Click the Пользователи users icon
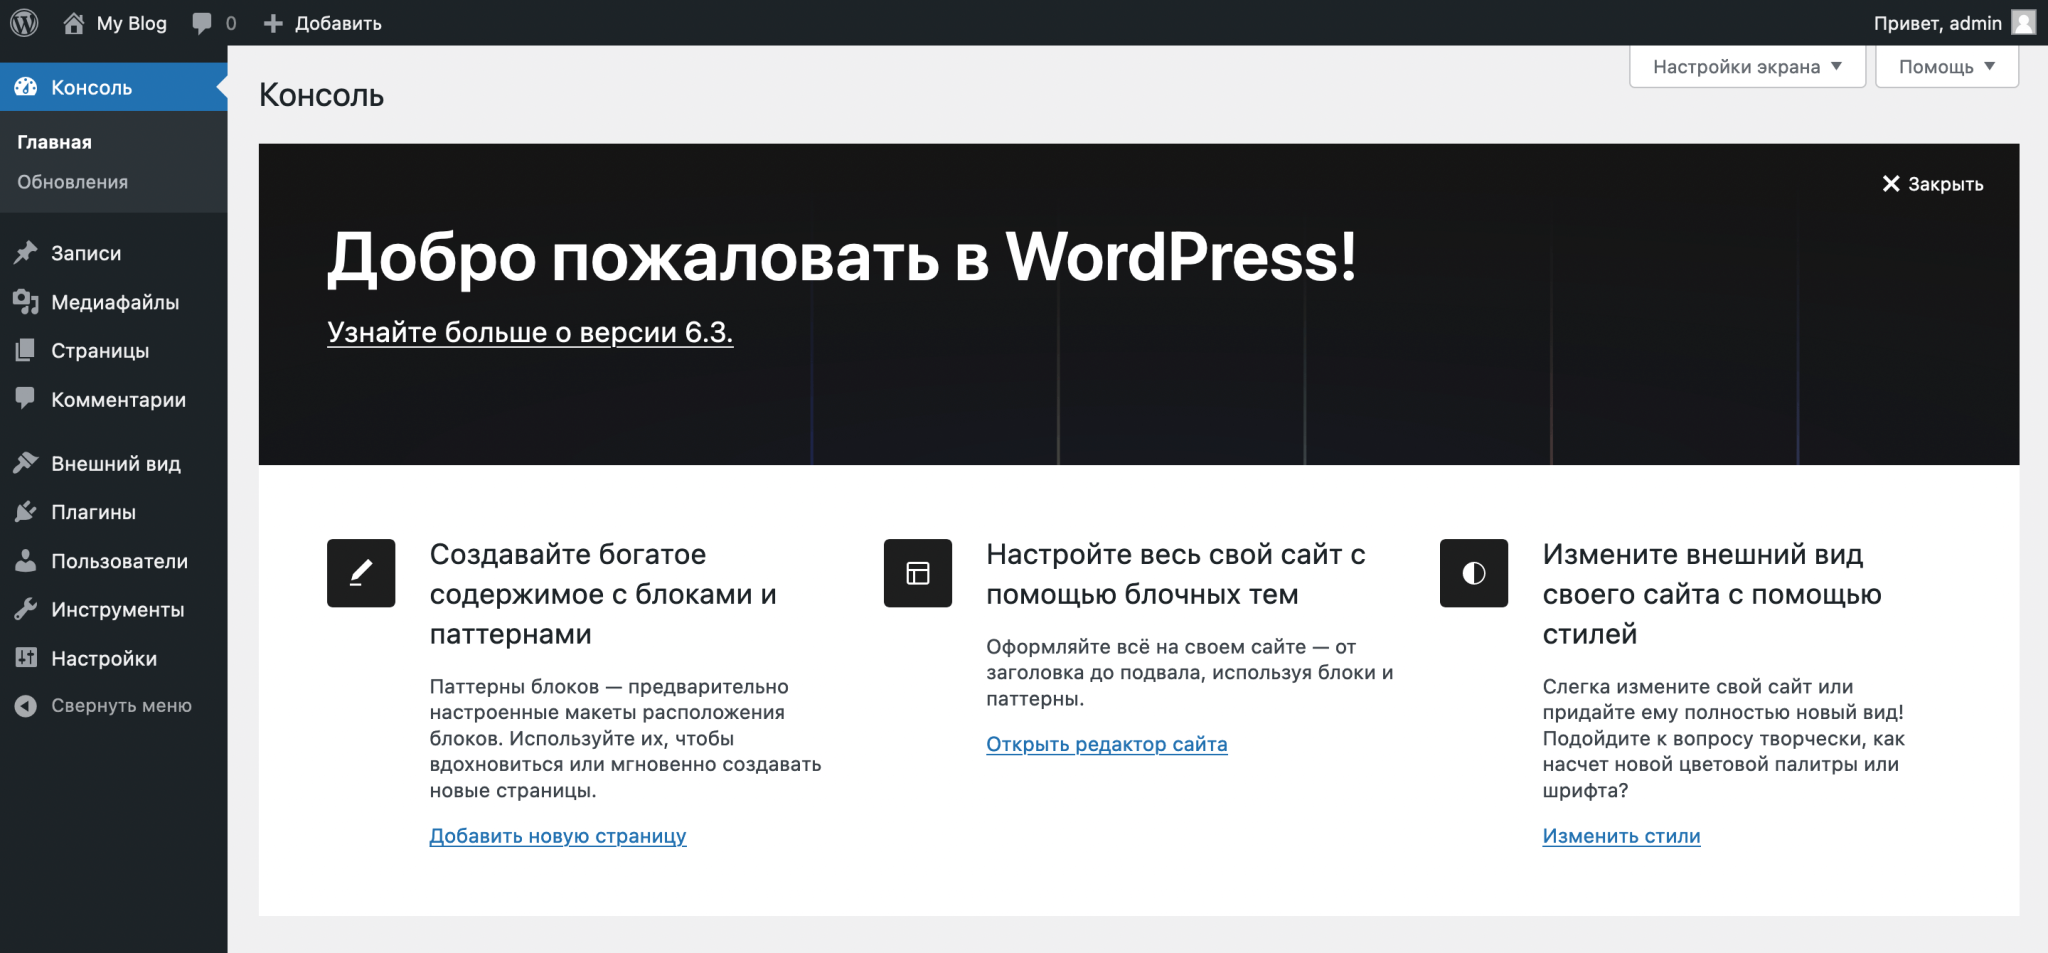 click(x=27, y=561)
